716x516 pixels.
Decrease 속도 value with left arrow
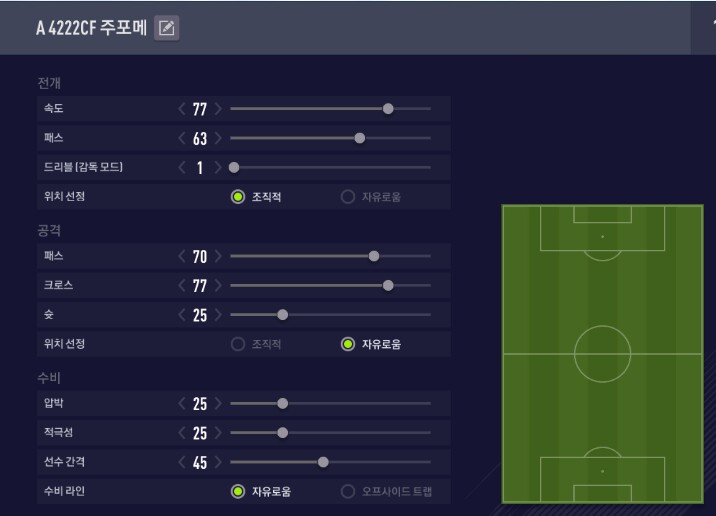(x=182, y=109)
